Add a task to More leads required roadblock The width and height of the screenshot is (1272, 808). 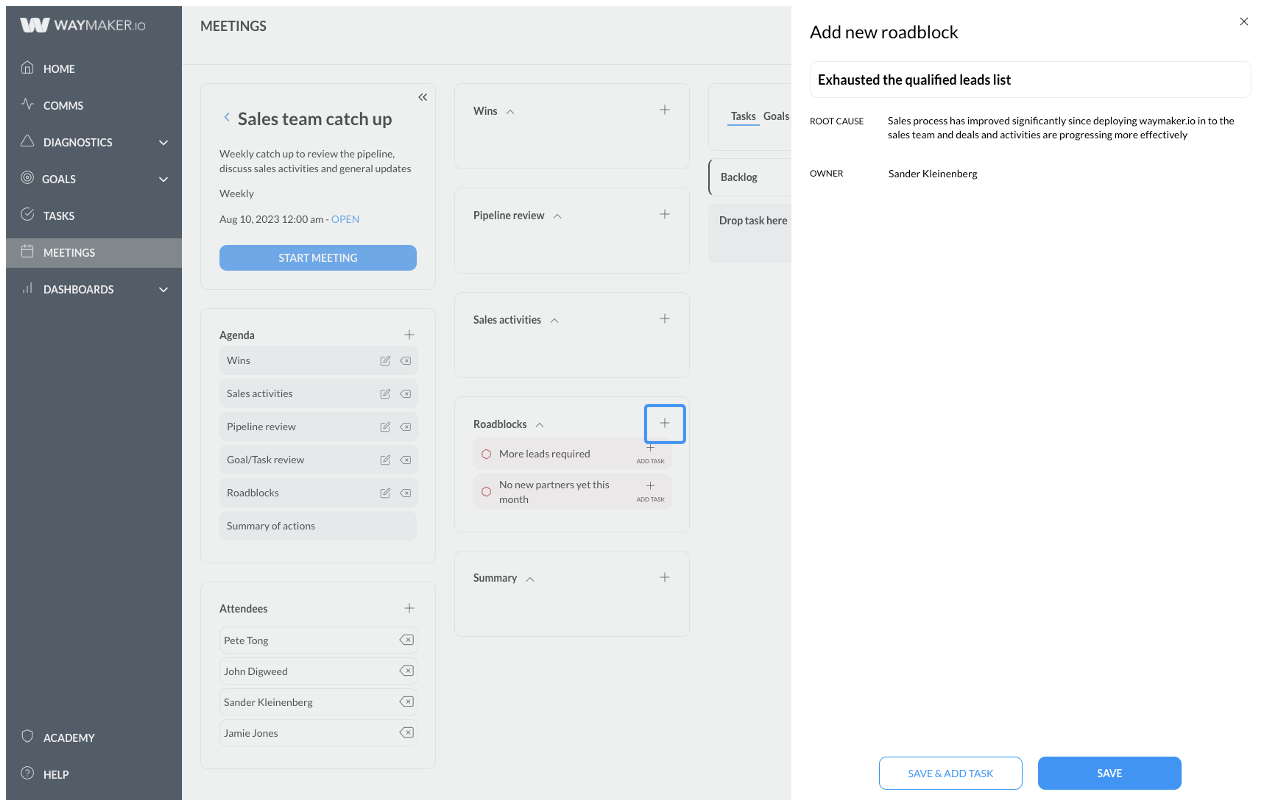pos(650,453)
